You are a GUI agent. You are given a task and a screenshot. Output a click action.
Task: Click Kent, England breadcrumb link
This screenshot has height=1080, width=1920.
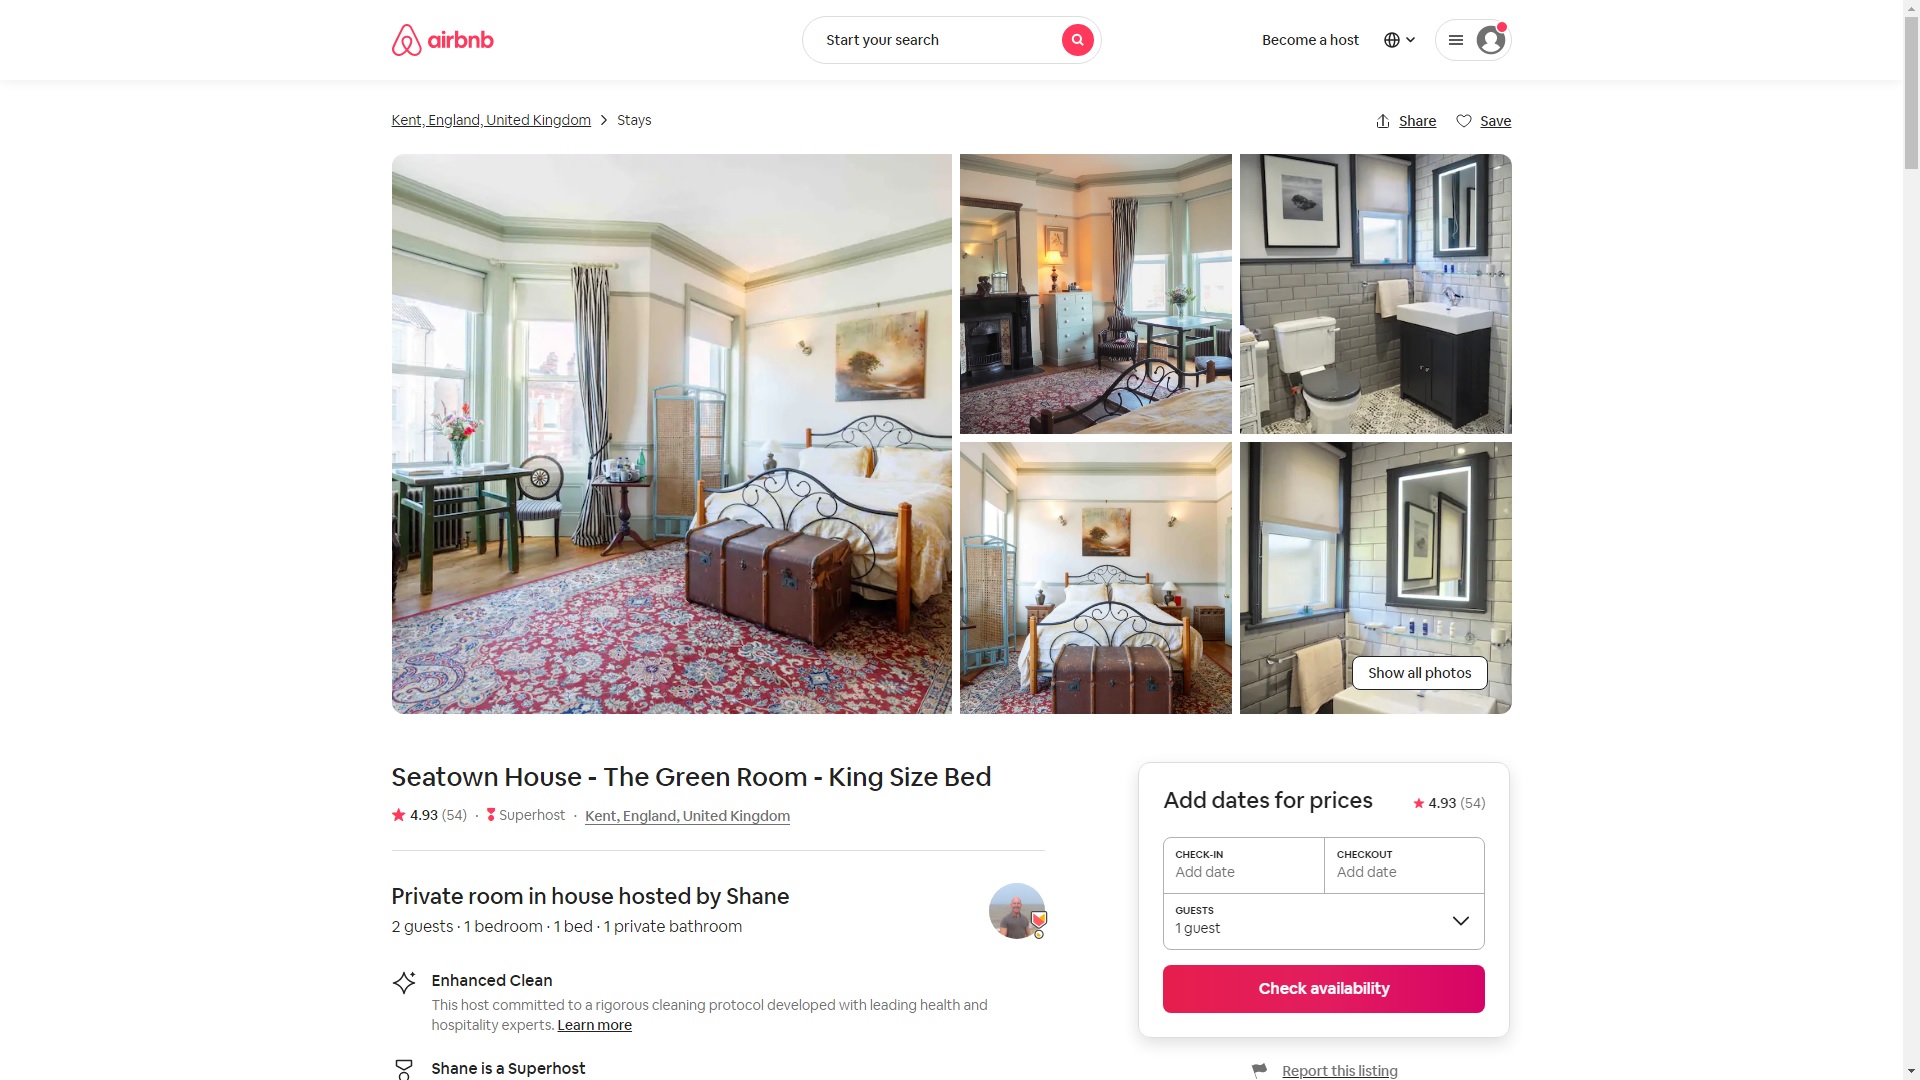tap(491, 120)
